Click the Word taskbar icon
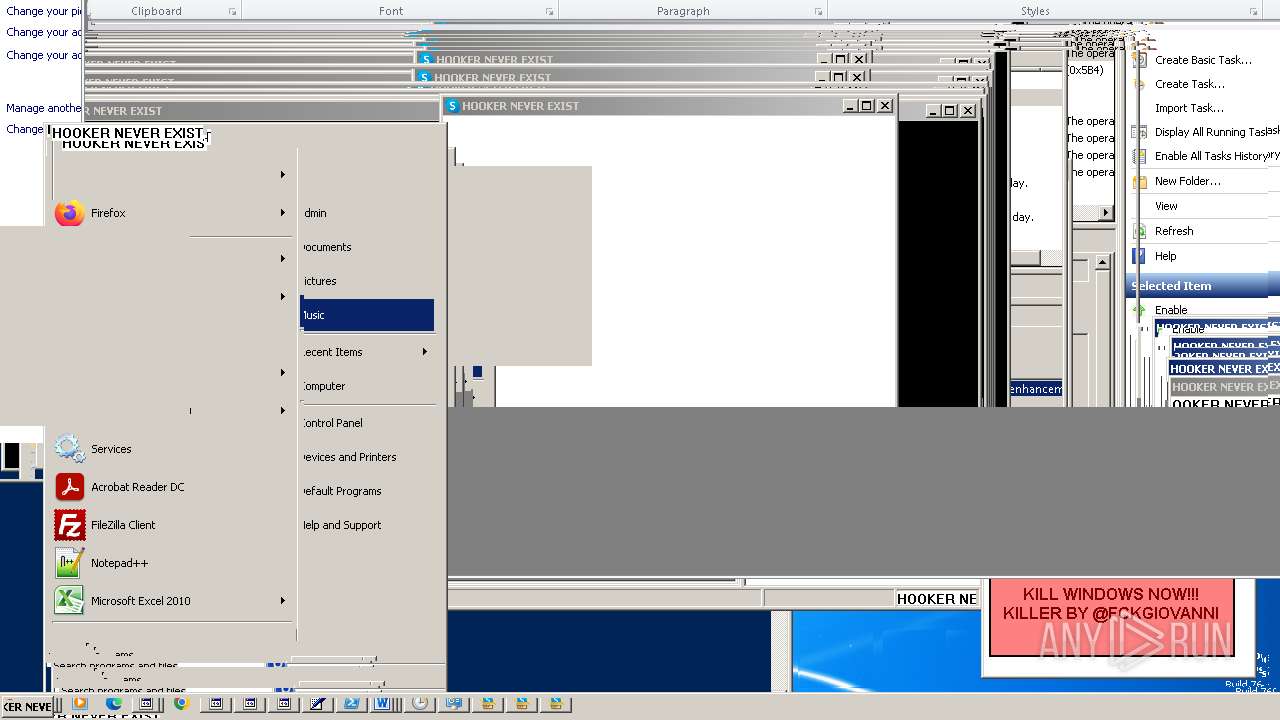 coord(382,704)
